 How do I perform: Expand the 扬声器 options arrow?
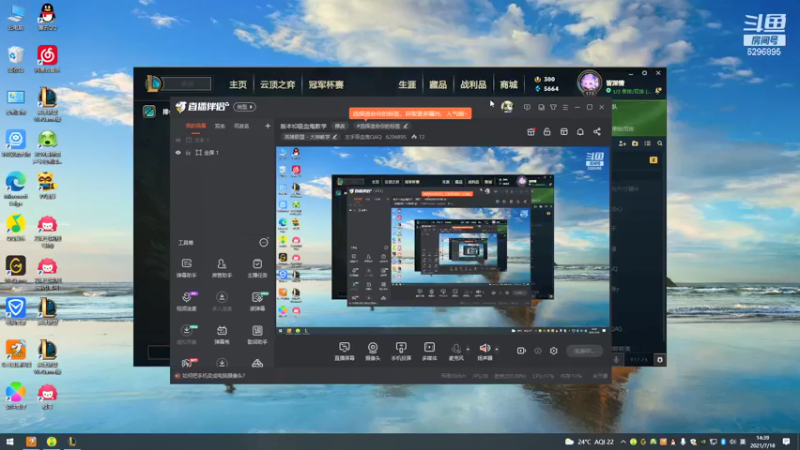click(497, 349)
